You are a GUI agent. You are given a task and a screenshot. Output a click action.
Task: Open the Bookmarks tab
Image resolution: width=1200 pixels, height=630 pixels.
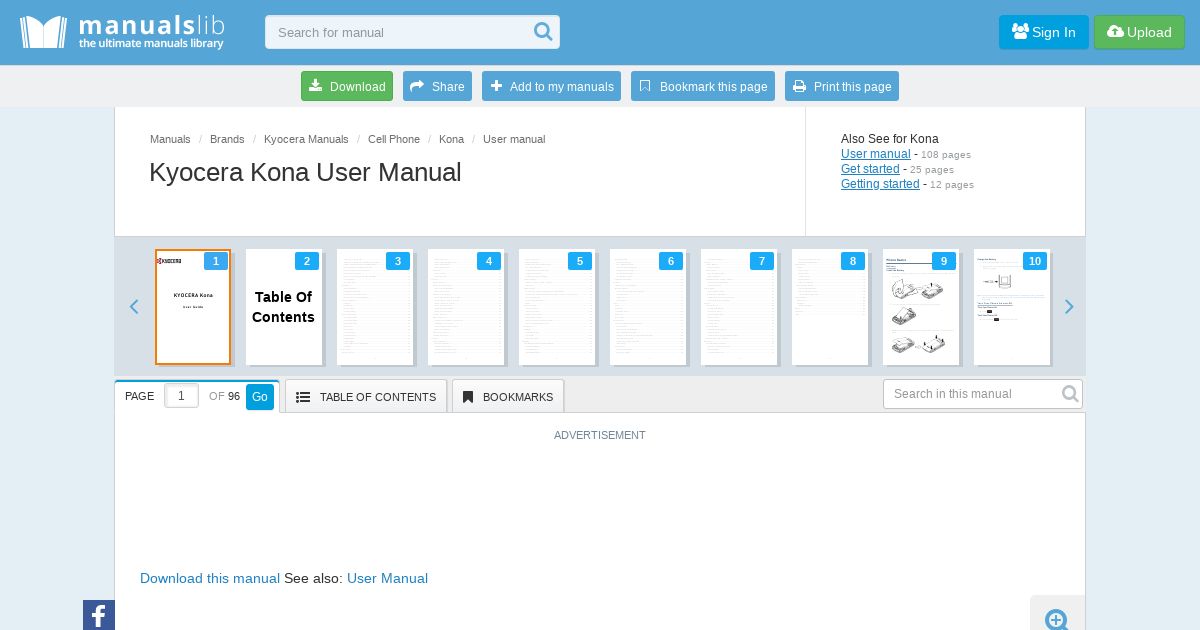pyautogui.click(x=508, y=397)
